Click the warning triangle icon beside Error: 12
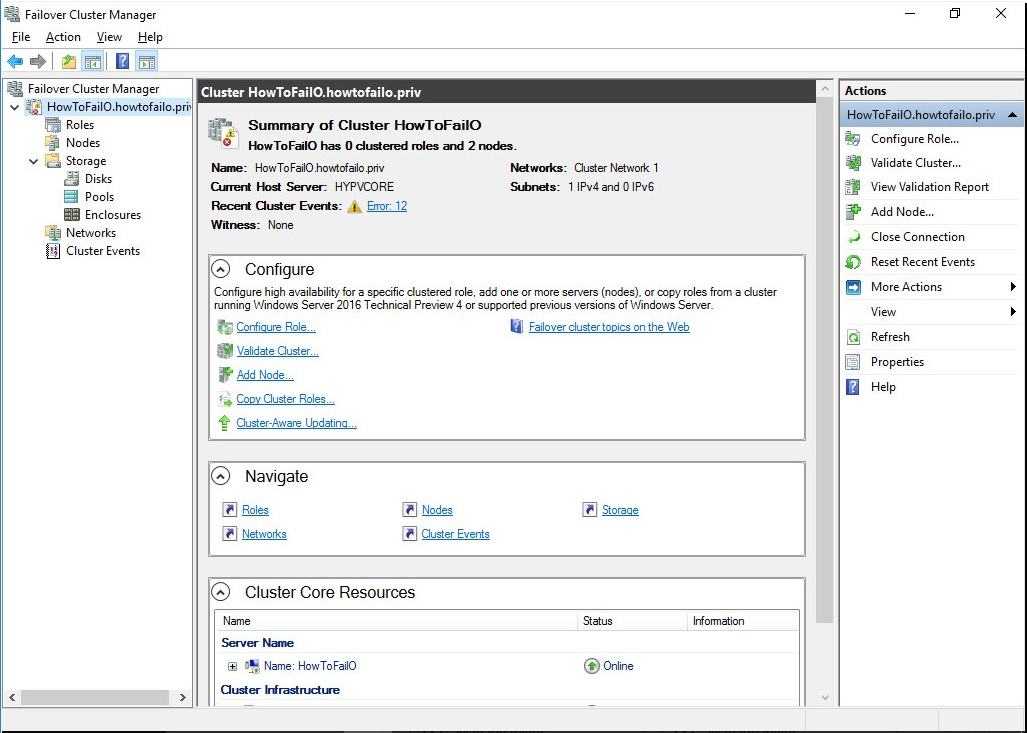 pos(354,206)
